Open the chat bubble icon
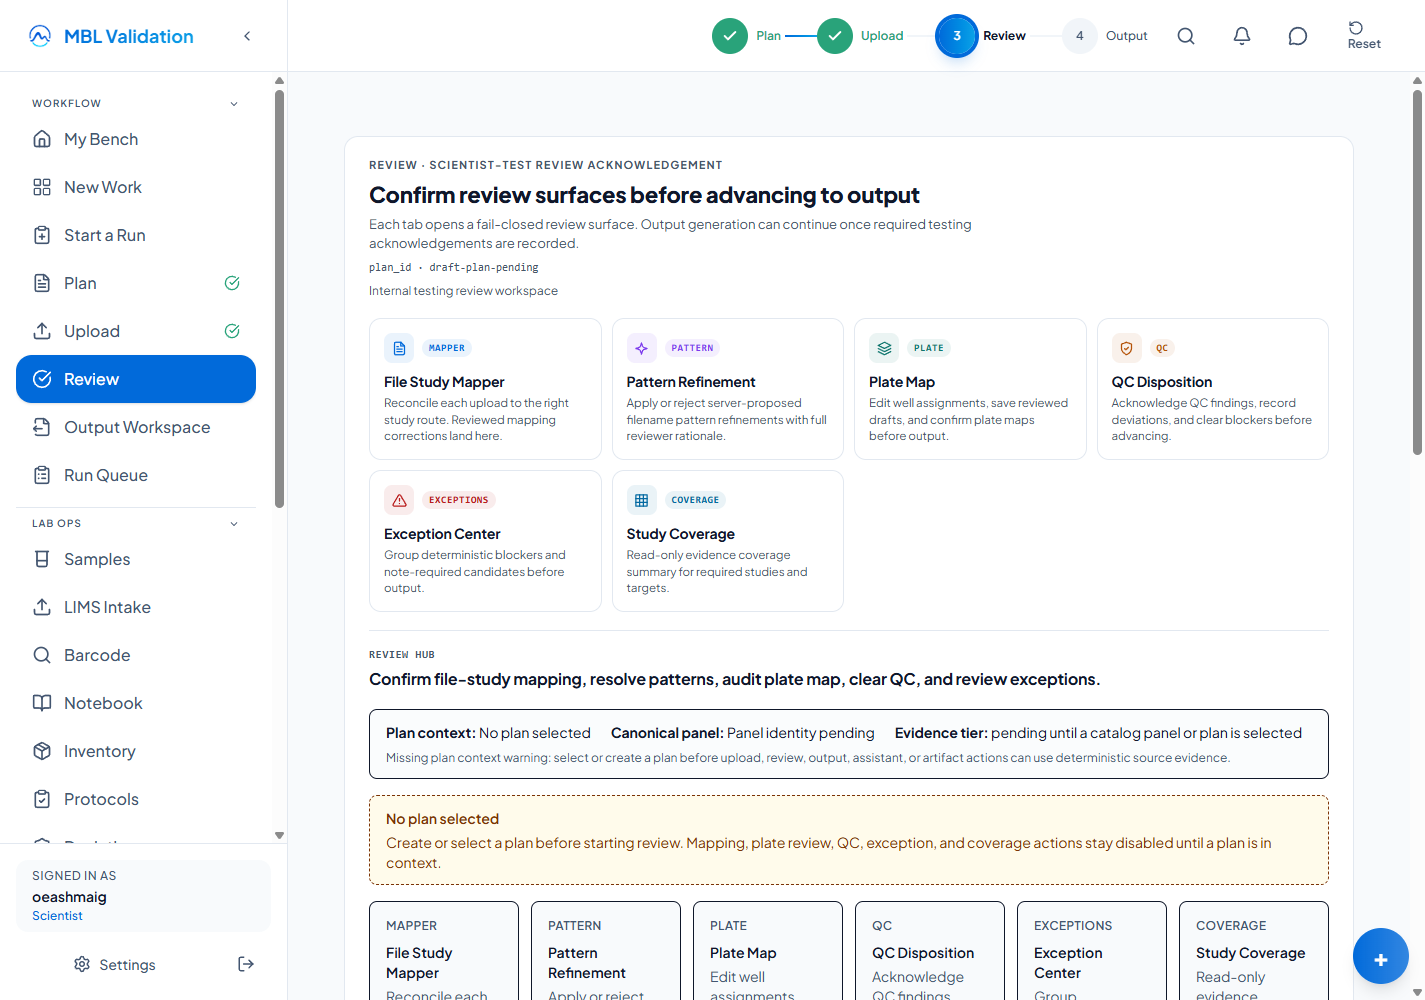1425x1000 pixels. (1298, 36)
